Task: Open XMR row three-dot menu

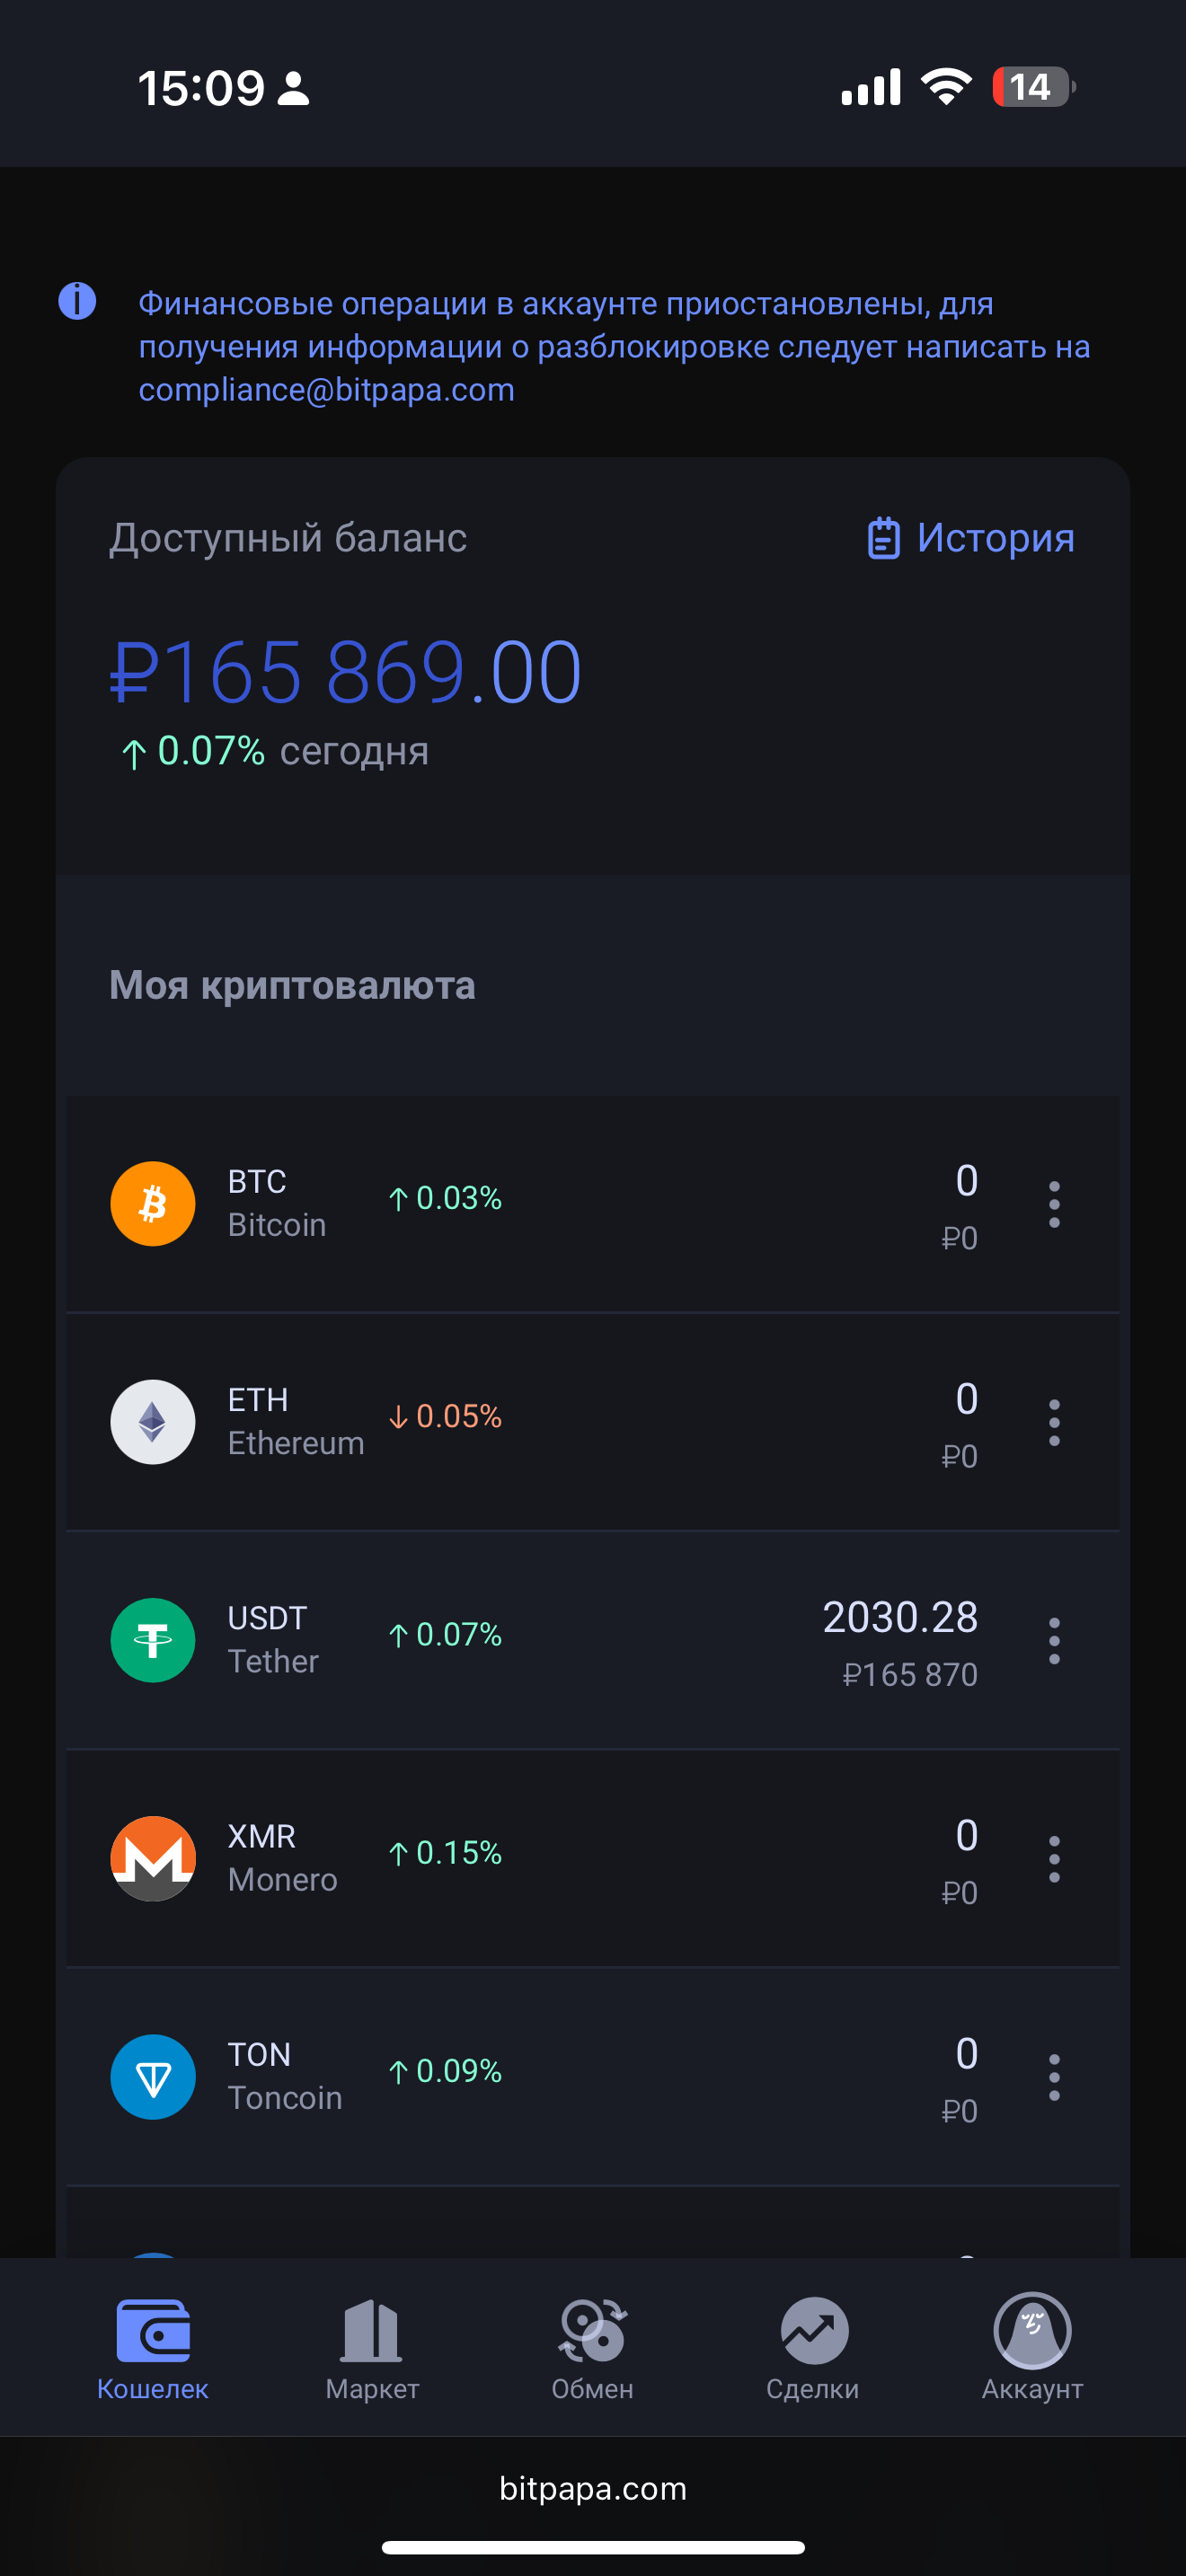Action: [x=1054, y=1859]
